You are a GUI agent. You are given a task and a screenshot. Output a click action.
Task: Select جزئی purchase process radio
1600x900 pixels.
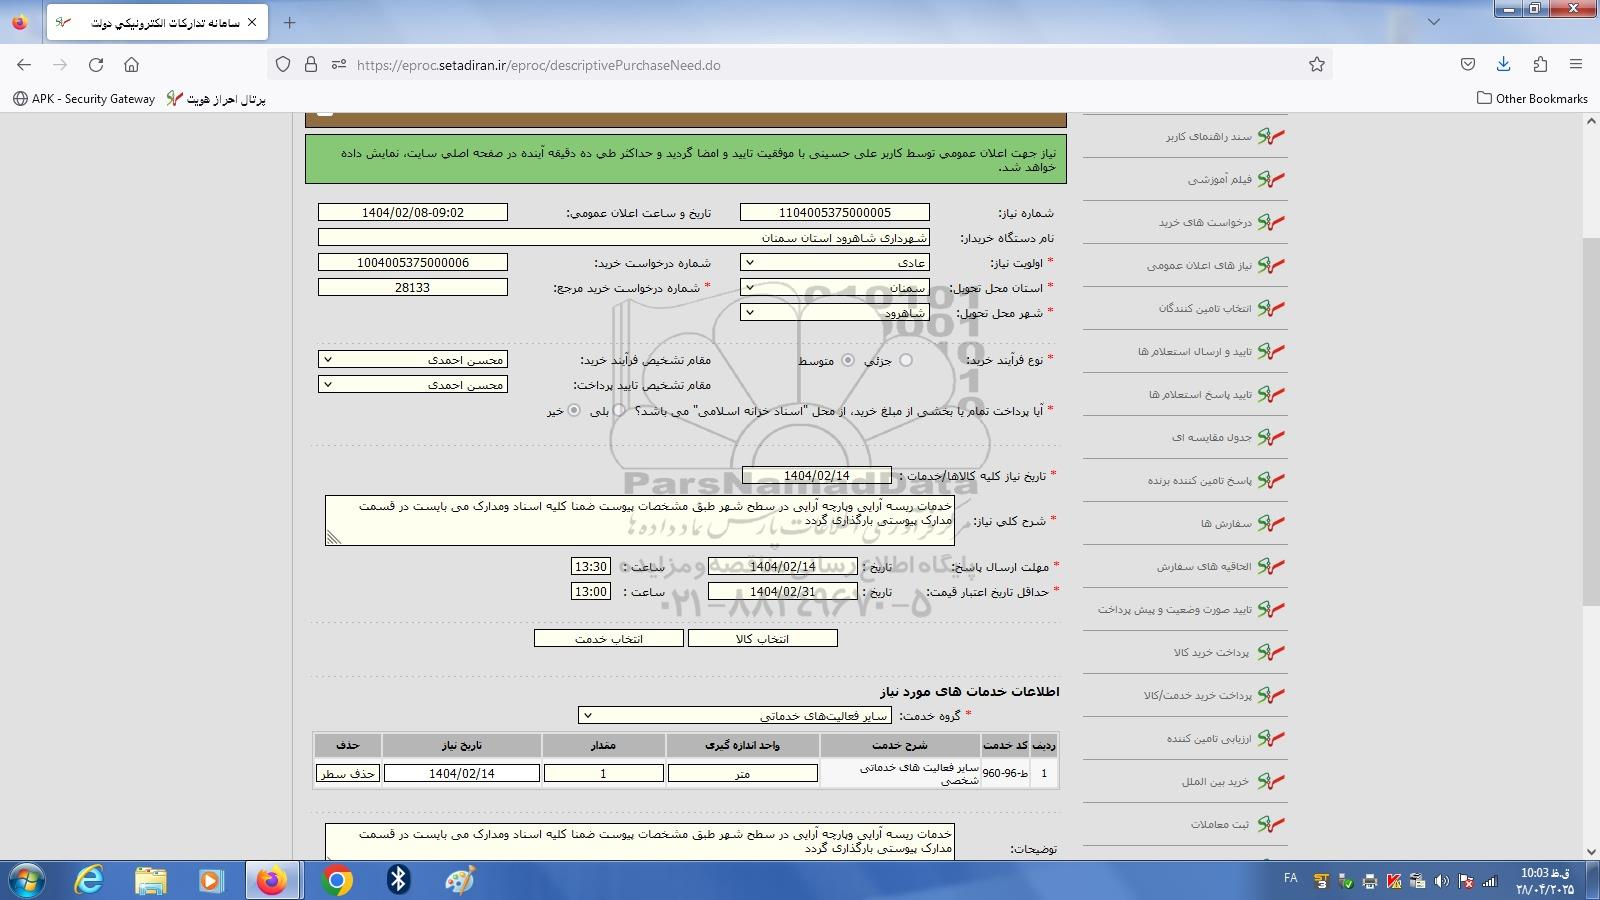pos(906,360)
